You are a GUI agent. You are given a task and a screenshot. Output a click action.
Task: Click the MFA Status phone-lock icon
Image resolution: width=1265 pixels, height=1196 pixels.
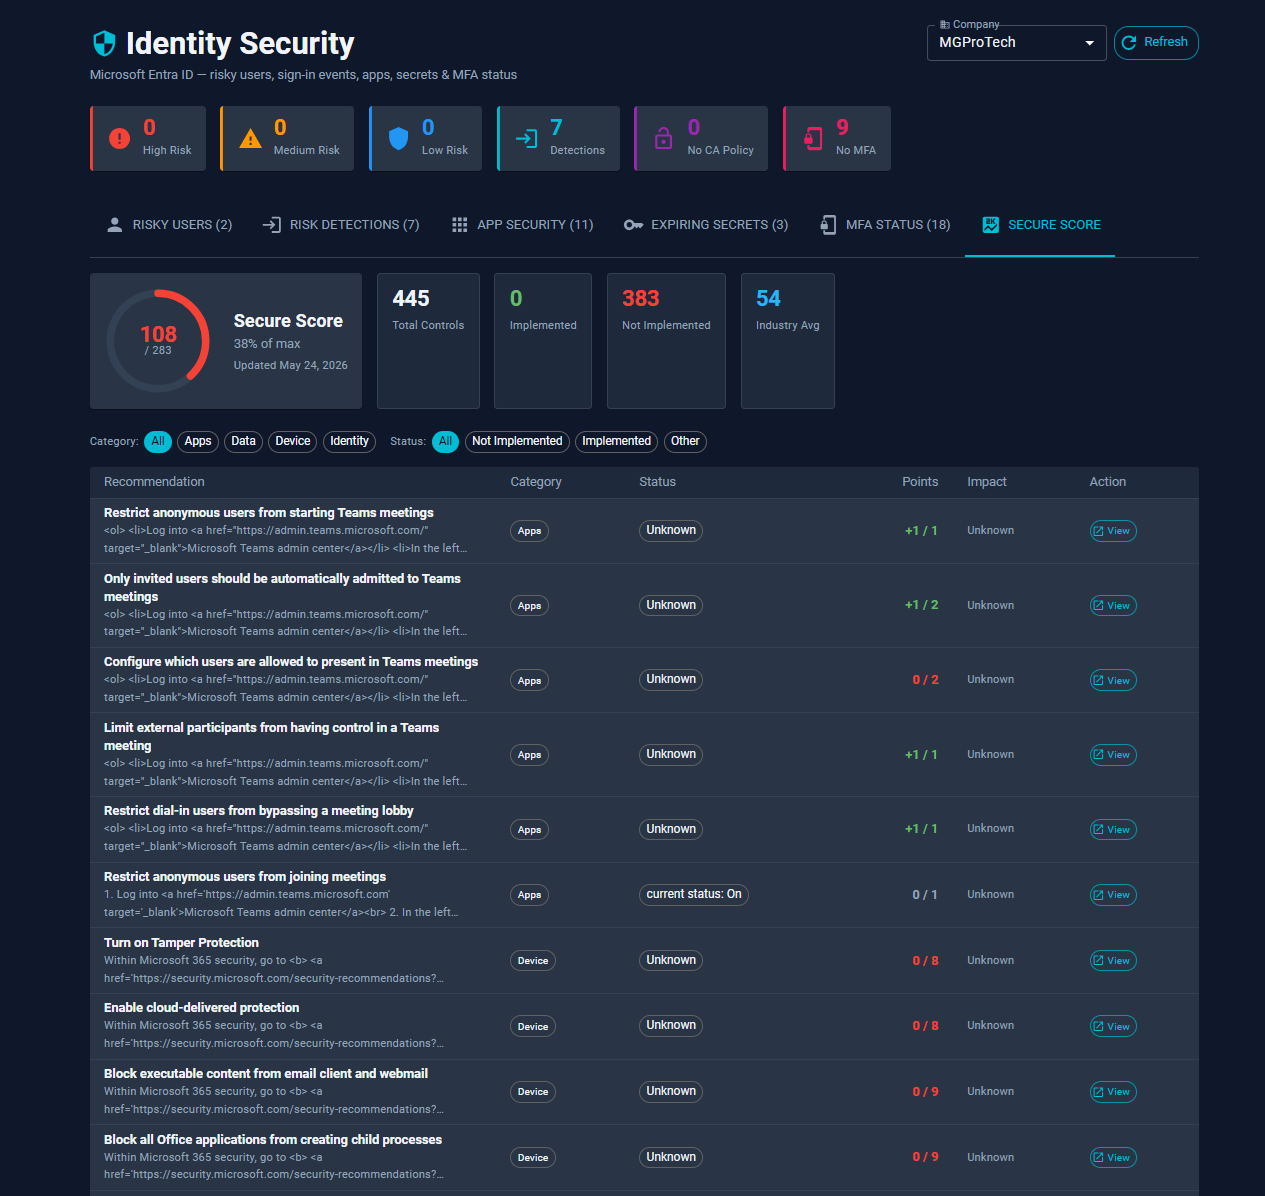pyautogui.click(x=828, y=225)
